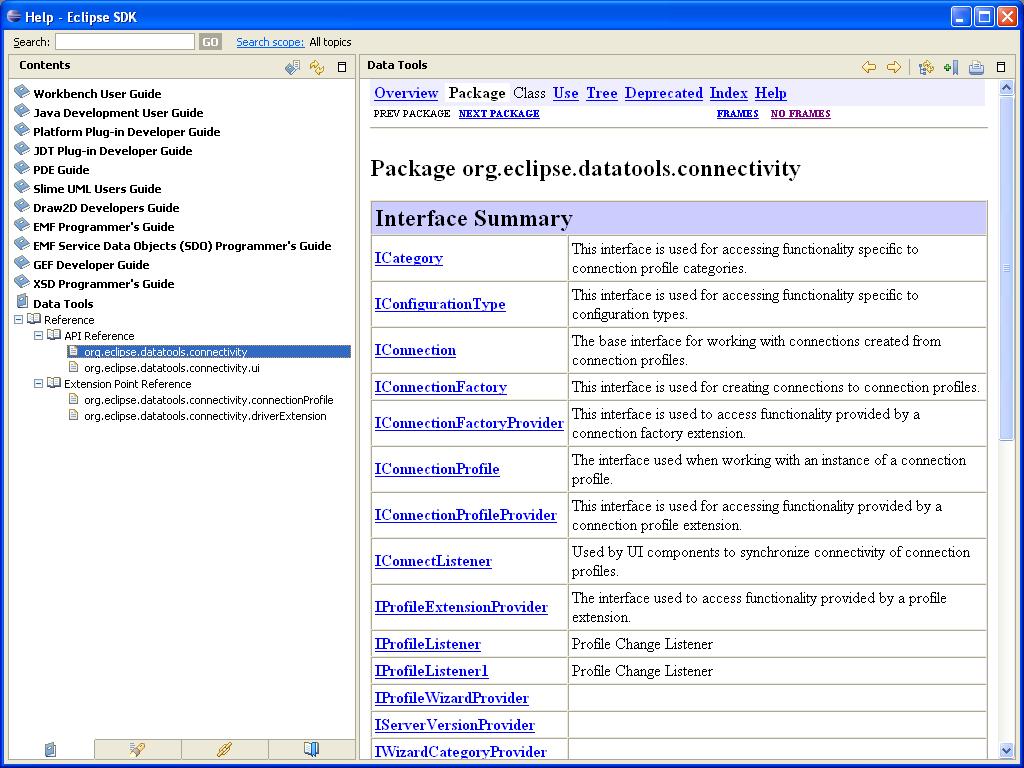Click Show in Table of Contents icon

click(x=926, y=67)
